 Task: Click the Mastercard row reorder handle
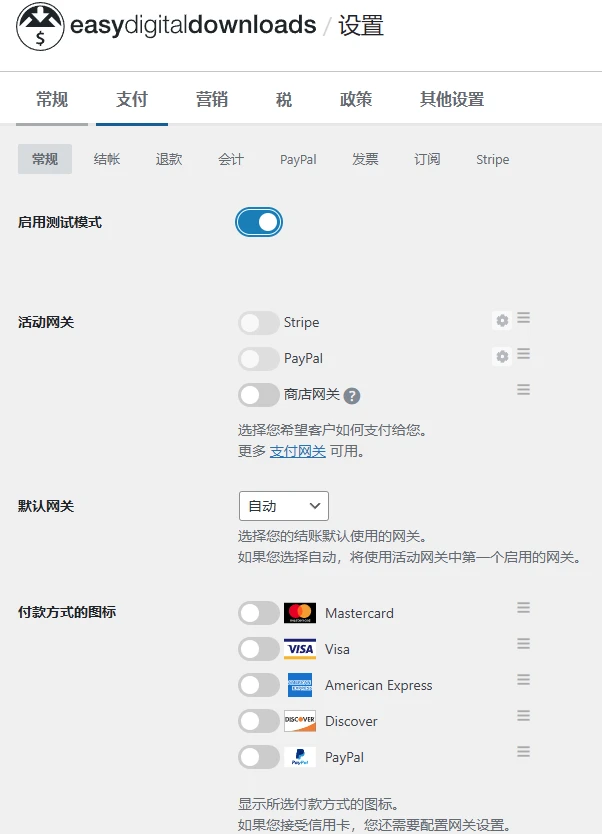click(523, 608)
